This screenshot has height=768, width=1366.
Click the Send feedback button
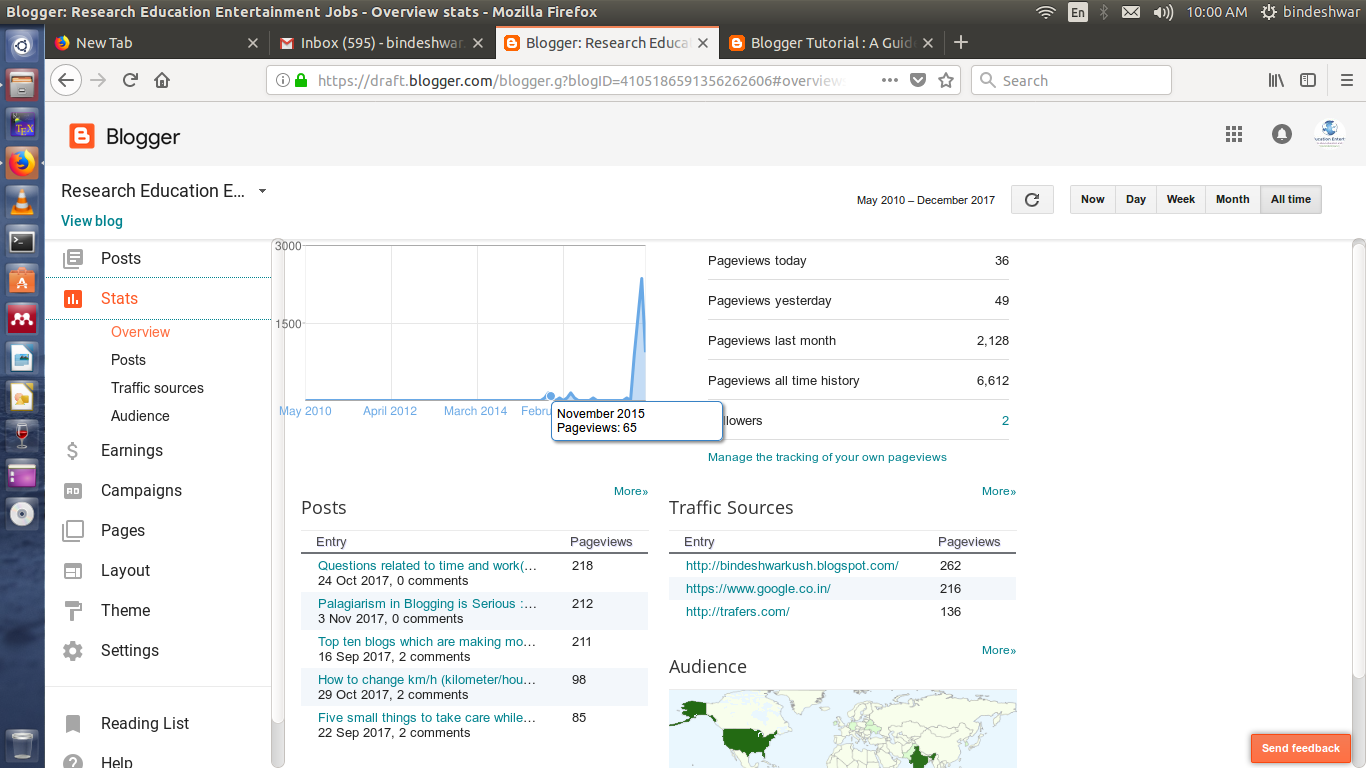(x=1301, y=748)
